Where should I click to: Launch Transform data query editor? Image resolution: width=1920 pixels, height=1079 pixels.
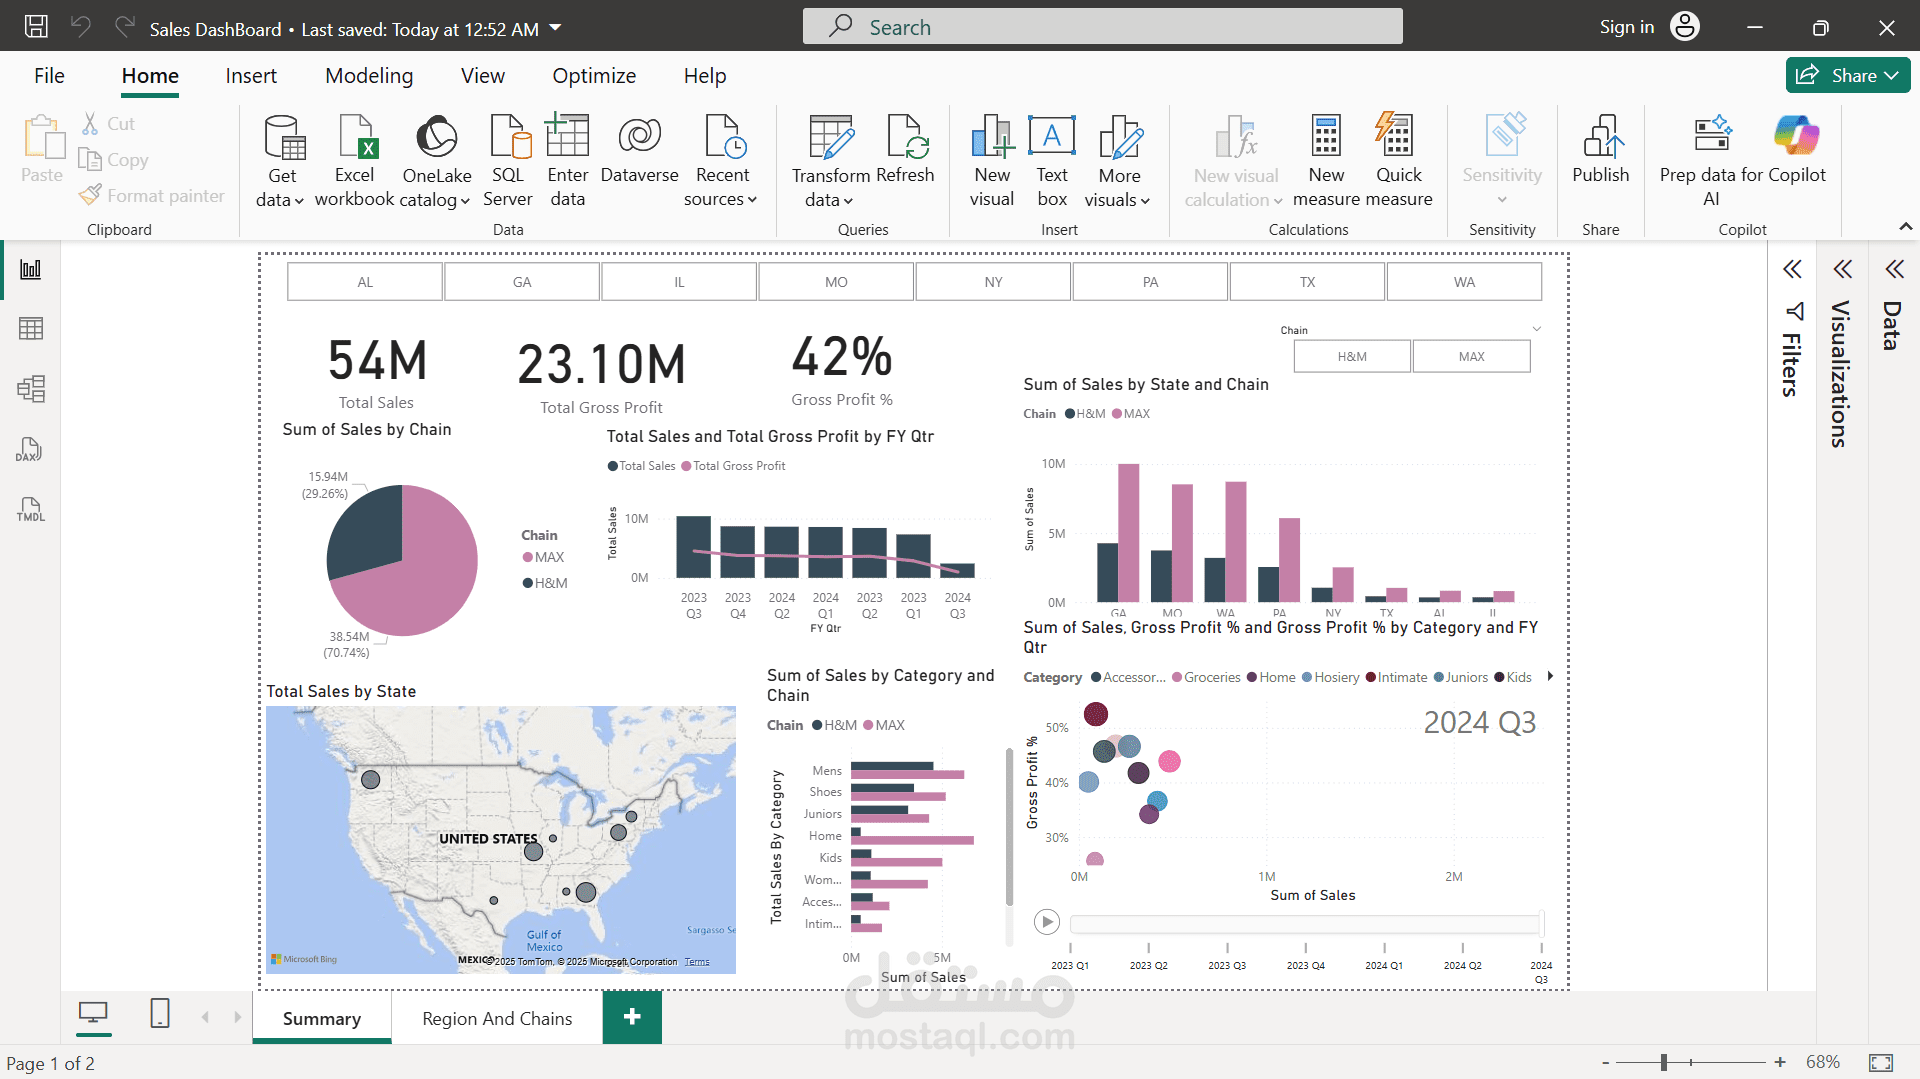(x=830, y=160)
